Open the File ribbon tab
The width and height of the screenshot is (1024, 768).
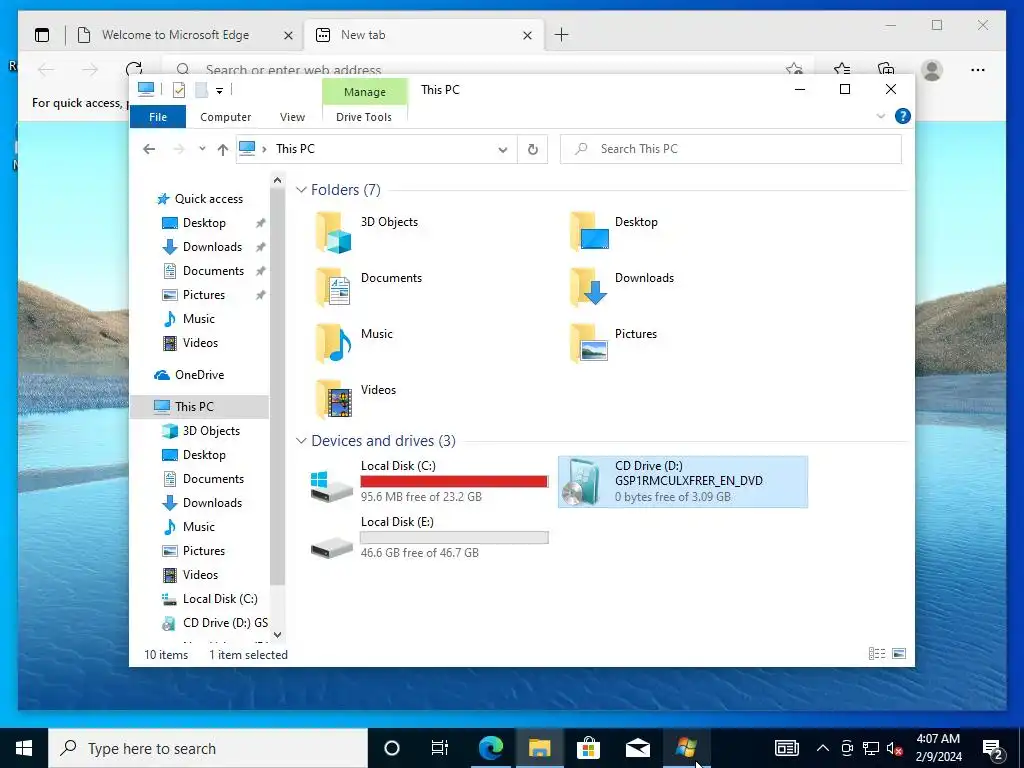158,117
